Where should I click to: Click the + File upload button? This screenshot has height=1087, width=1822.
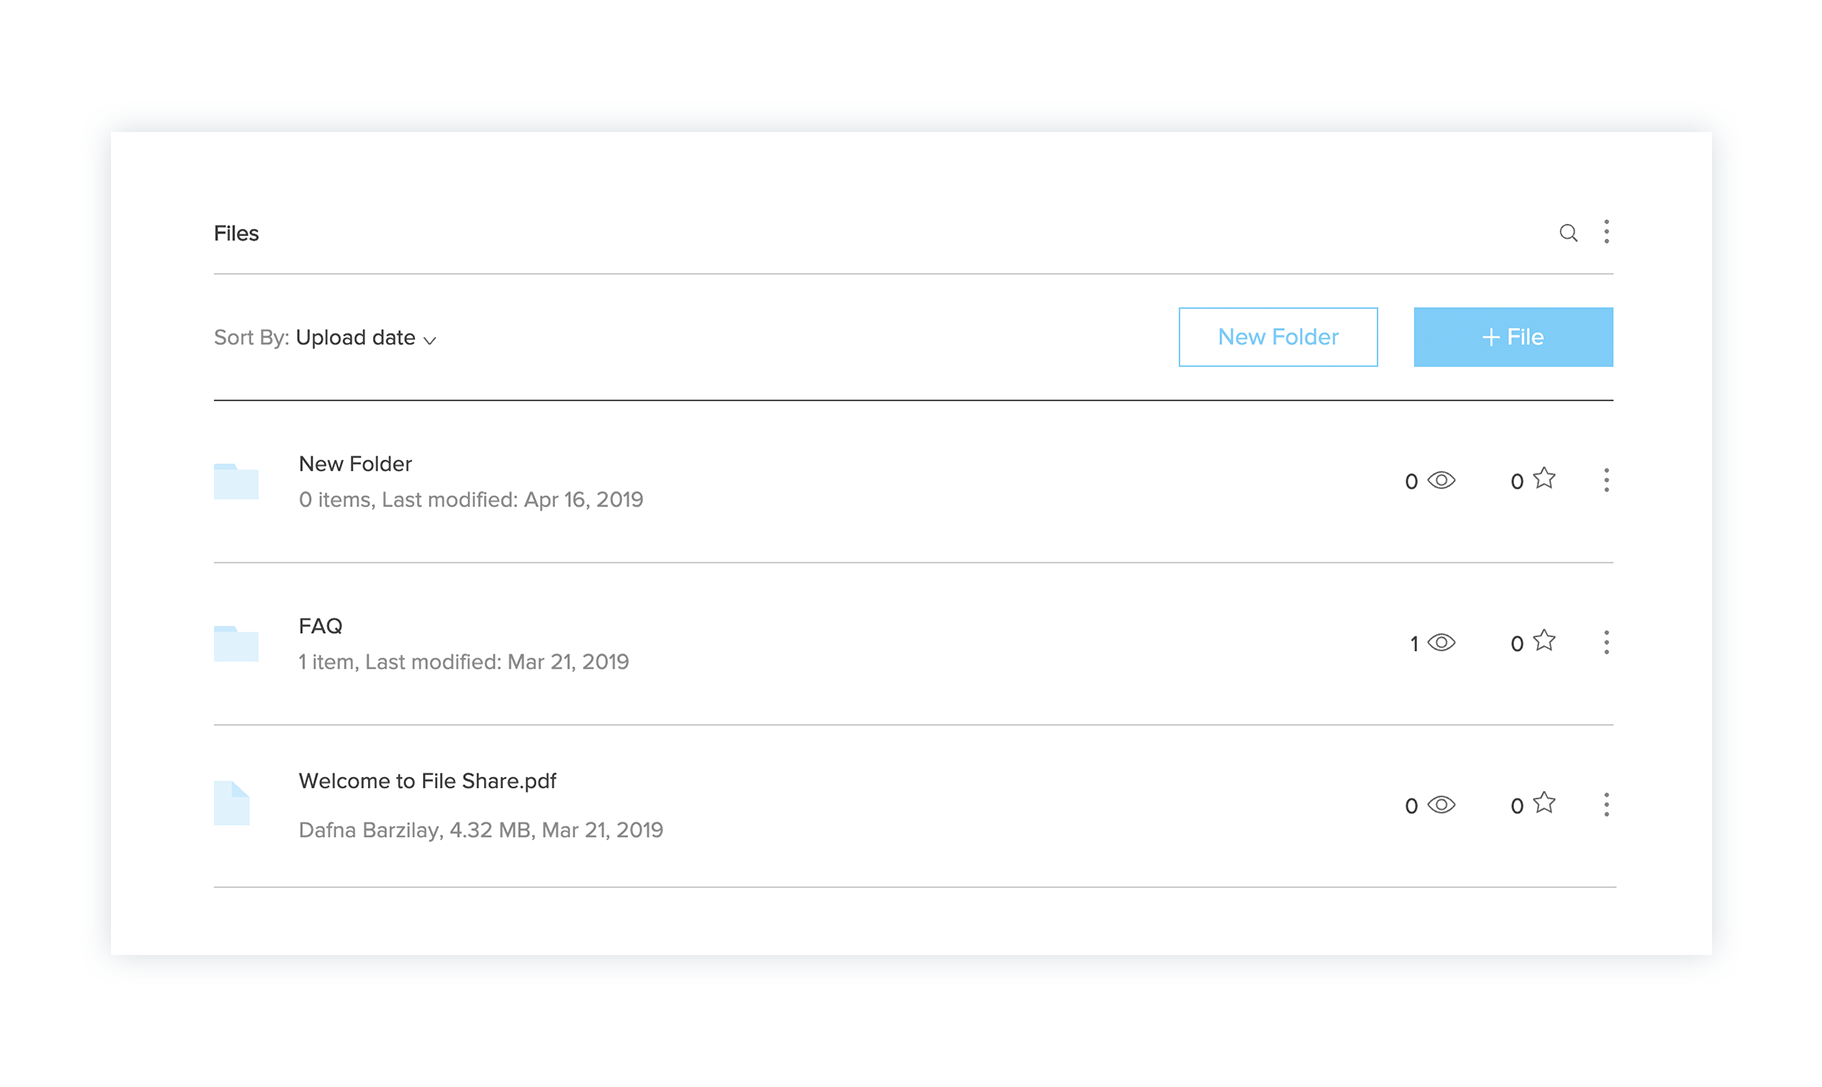coord(1513,337)
